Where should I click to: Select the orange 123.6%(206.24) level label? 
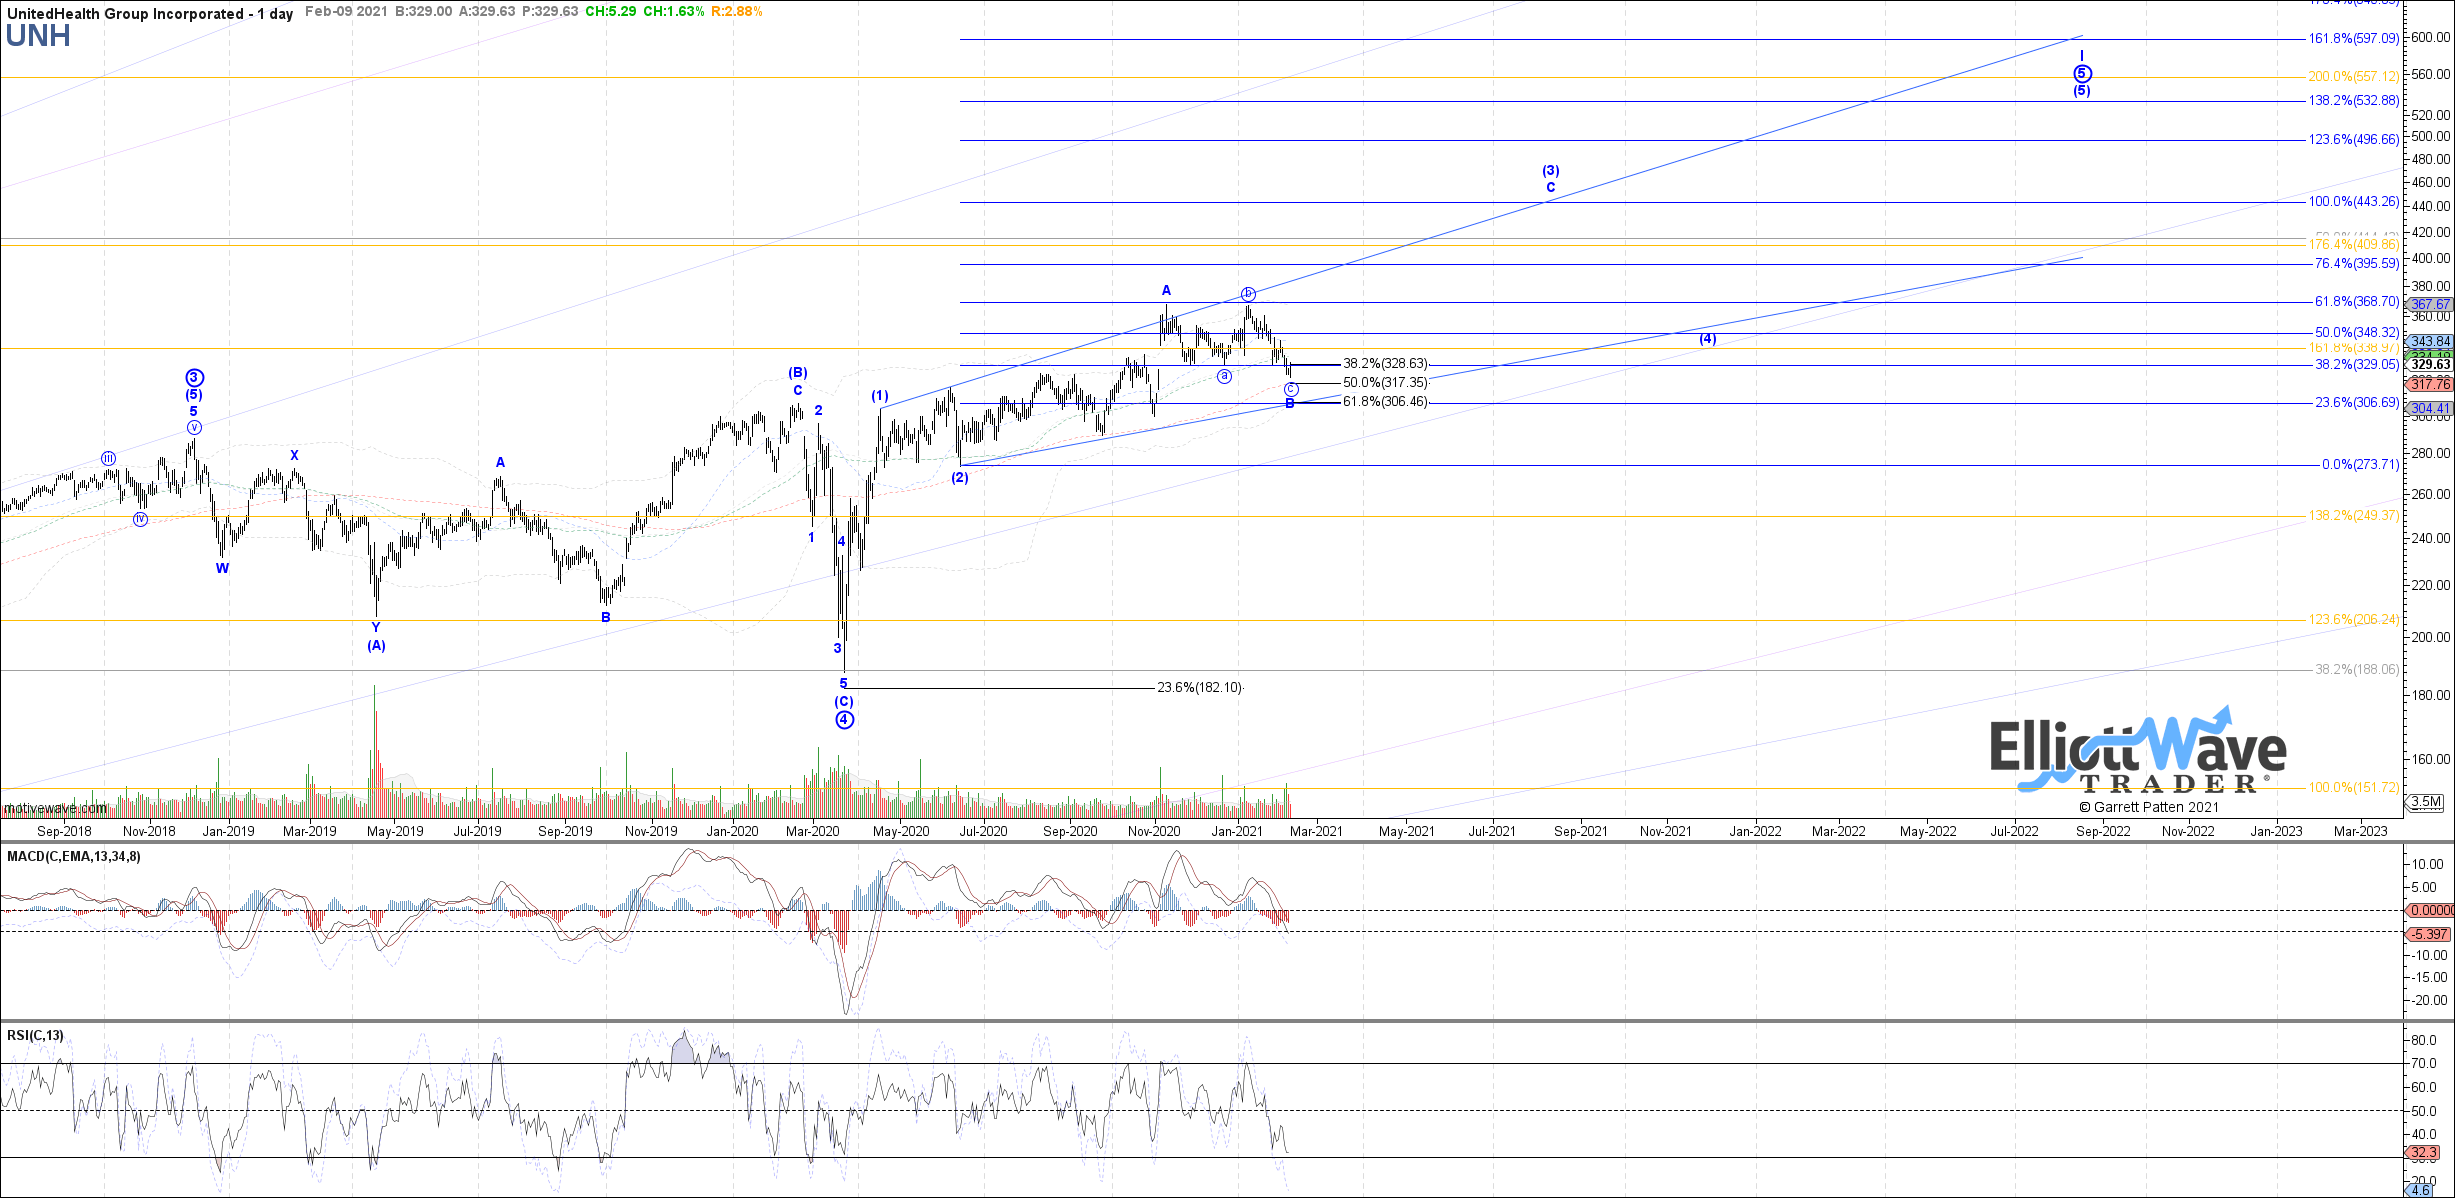coord(2353,620)
